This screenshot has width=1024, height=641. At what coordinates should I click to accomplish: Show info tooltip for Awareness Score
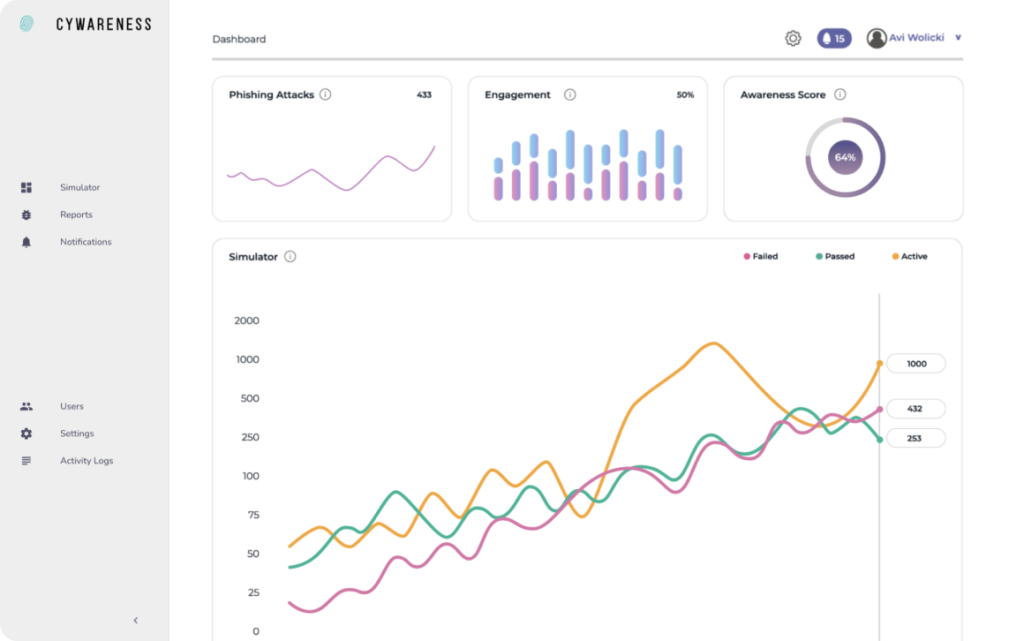(x=840, y=95)
